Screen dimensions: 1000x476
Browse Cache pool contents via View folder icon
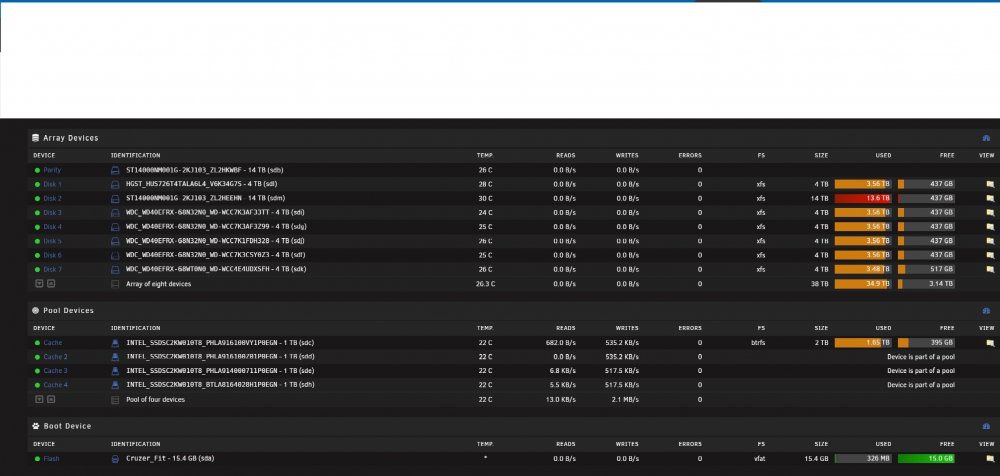tap(990, 343)
